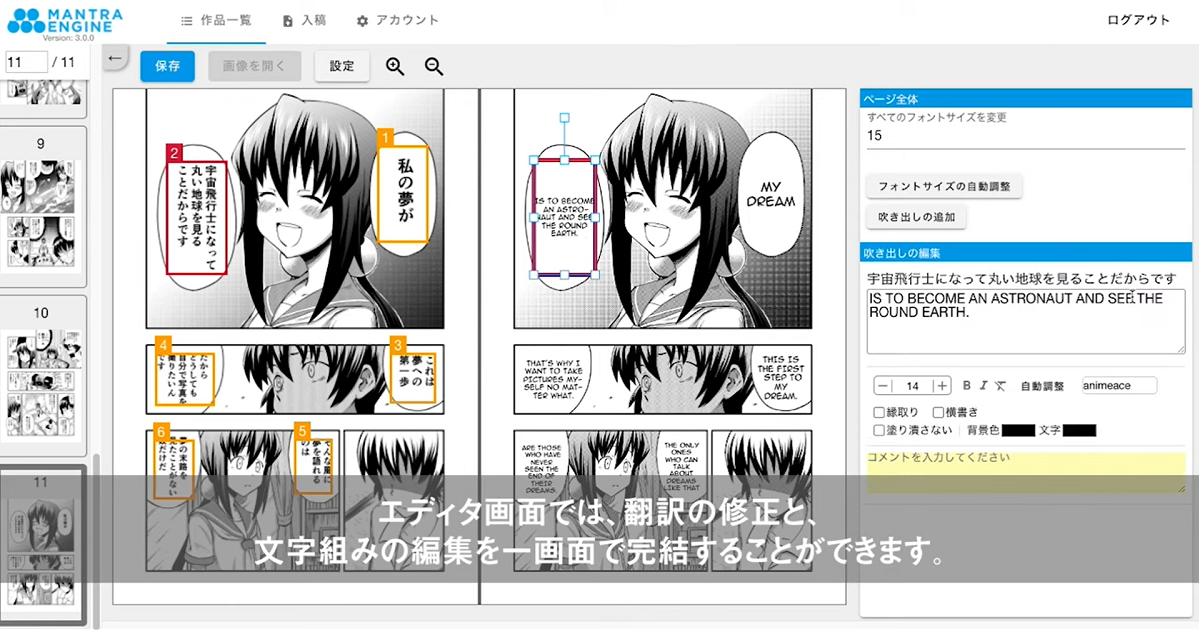Image resolution: width=1199 pixels, height=630 pixels.
Task: Toggle italic text formatting
Action: coord(983,386)
